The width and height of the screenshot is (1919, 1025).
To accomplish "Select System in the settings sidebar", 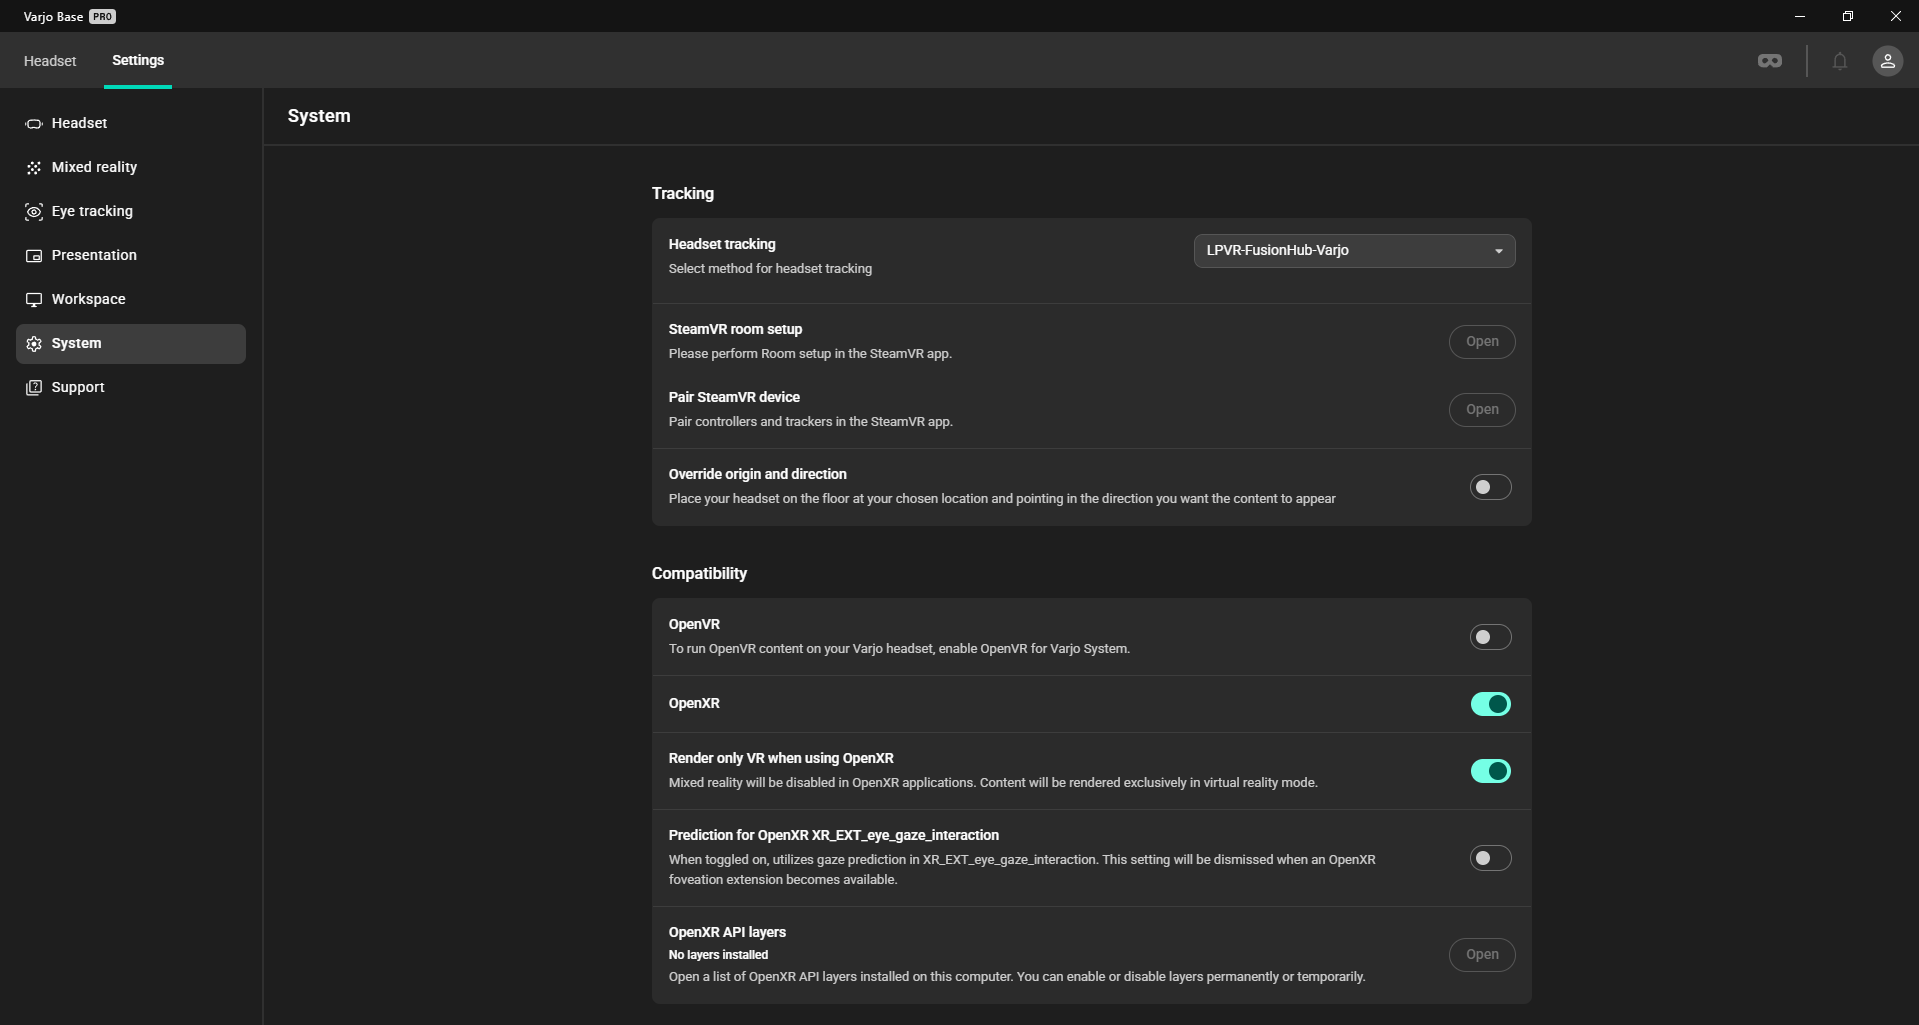I will tap(131, 344).
